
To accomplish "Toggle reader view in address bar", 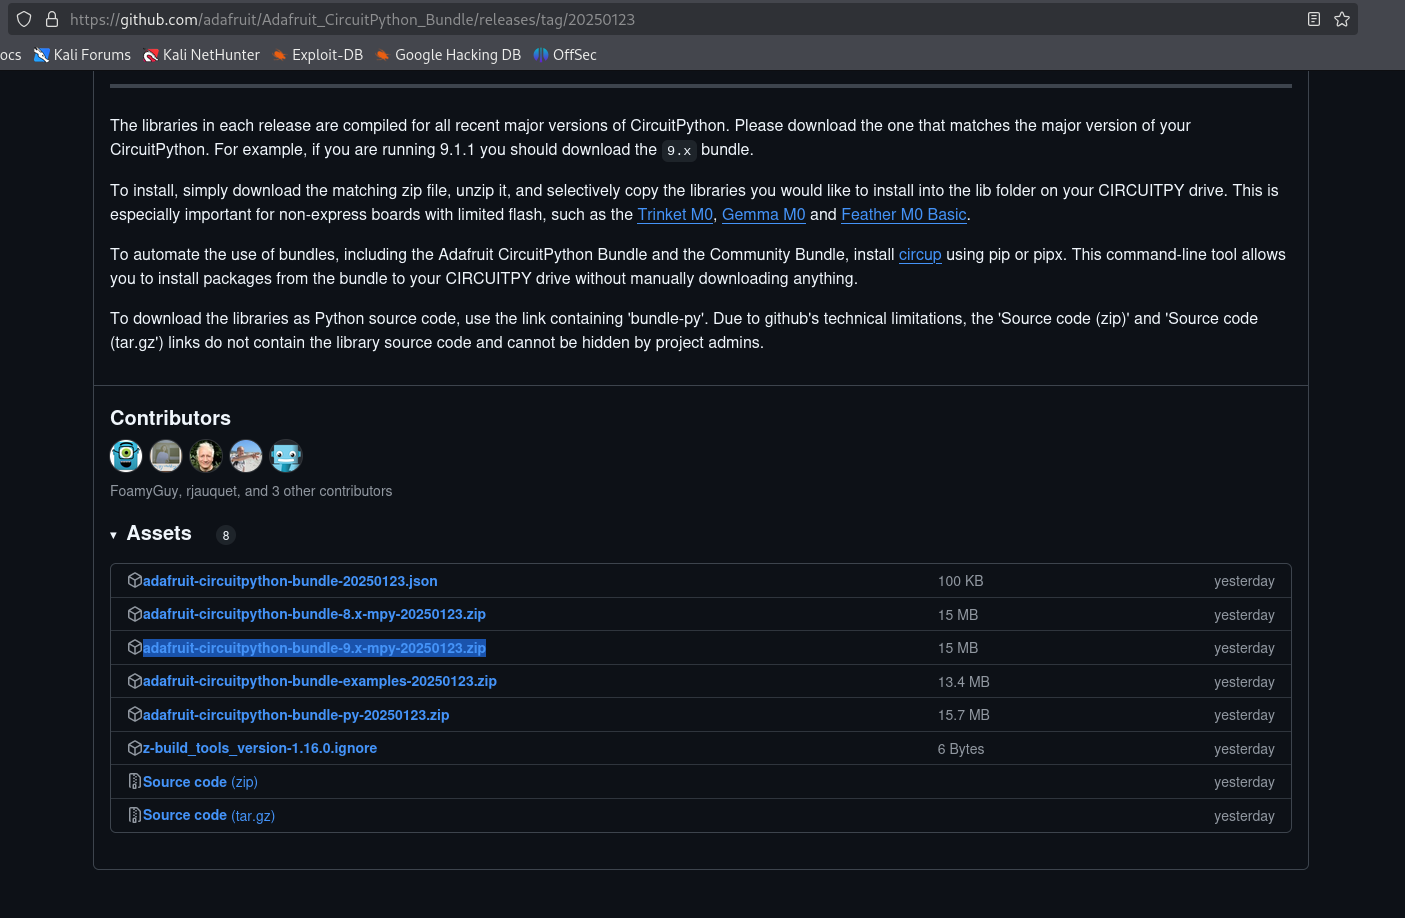I will pyautogui.click(x=1314, y=19).
